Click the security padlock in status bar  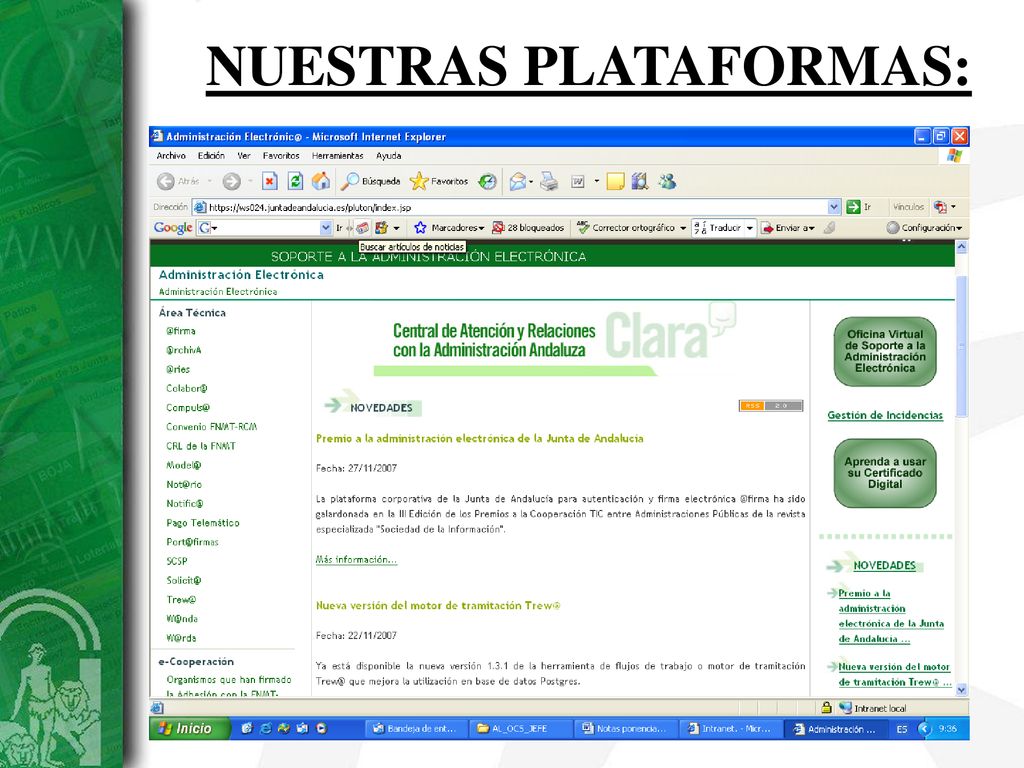pyautogui.click(x=826, y=707)
